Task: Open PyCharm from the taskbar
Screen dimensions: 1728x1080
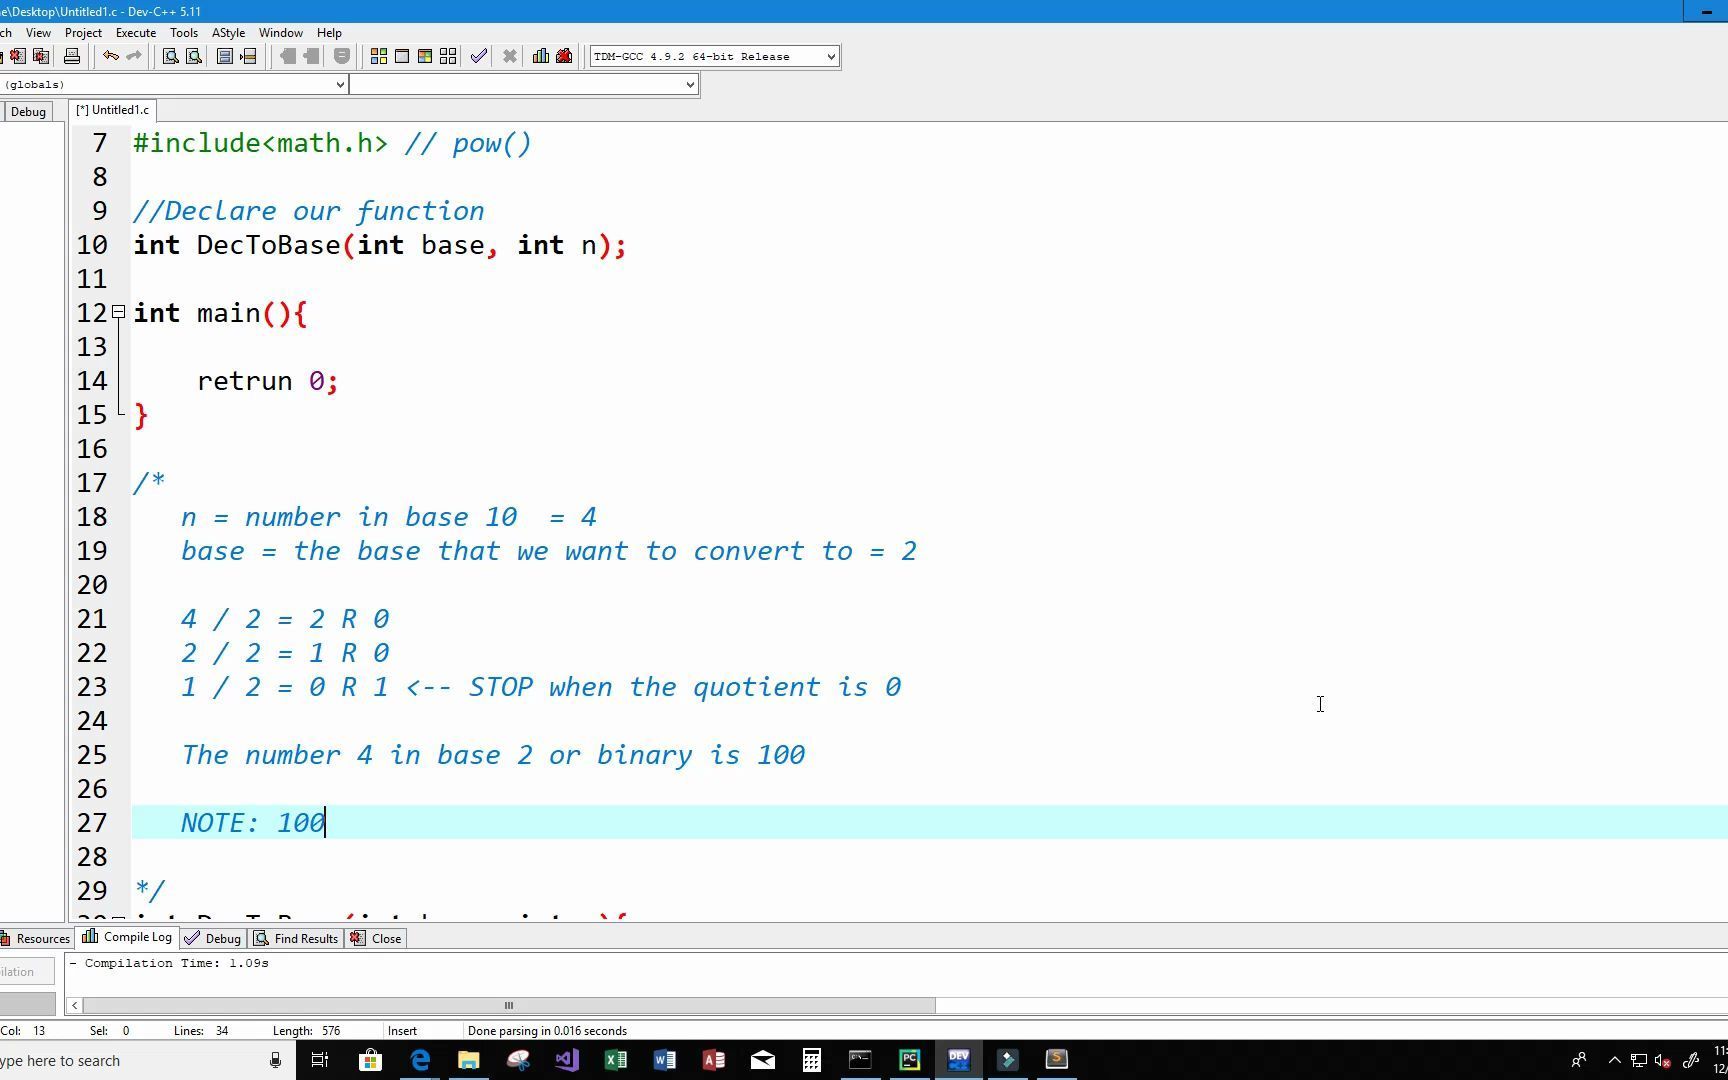Action: coord(909,1060)
